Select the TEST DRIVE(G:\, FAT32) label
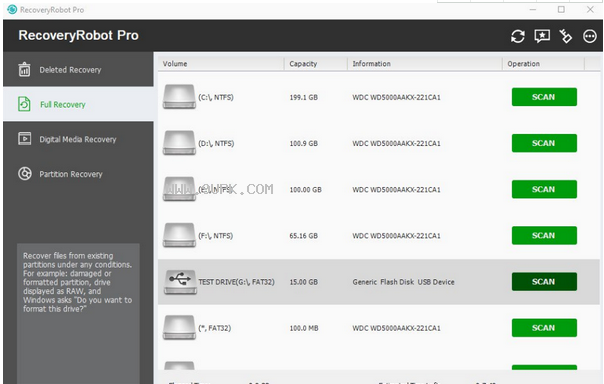Viewport: 604px width, 384px height. [237, 282]
